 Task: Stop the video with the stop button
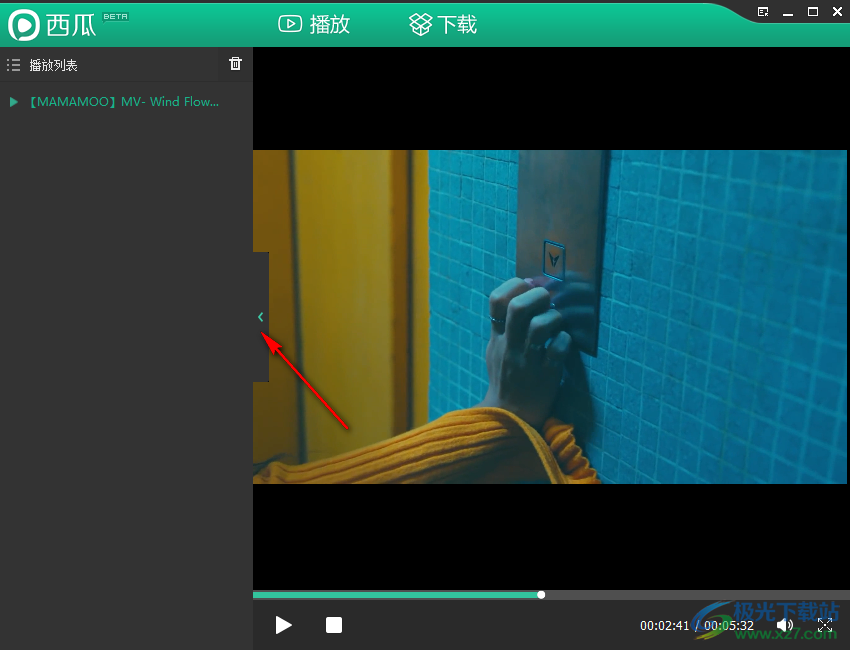coord(334,625)
